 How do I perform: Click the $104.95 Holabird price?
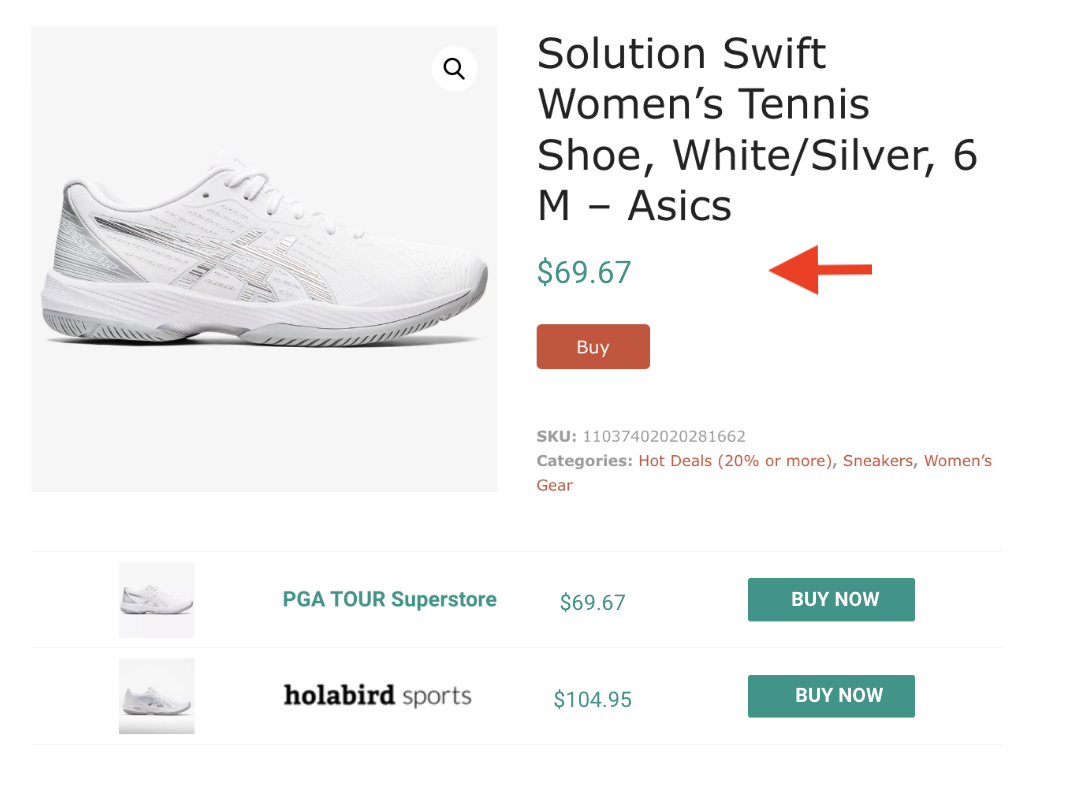(592, 700)
